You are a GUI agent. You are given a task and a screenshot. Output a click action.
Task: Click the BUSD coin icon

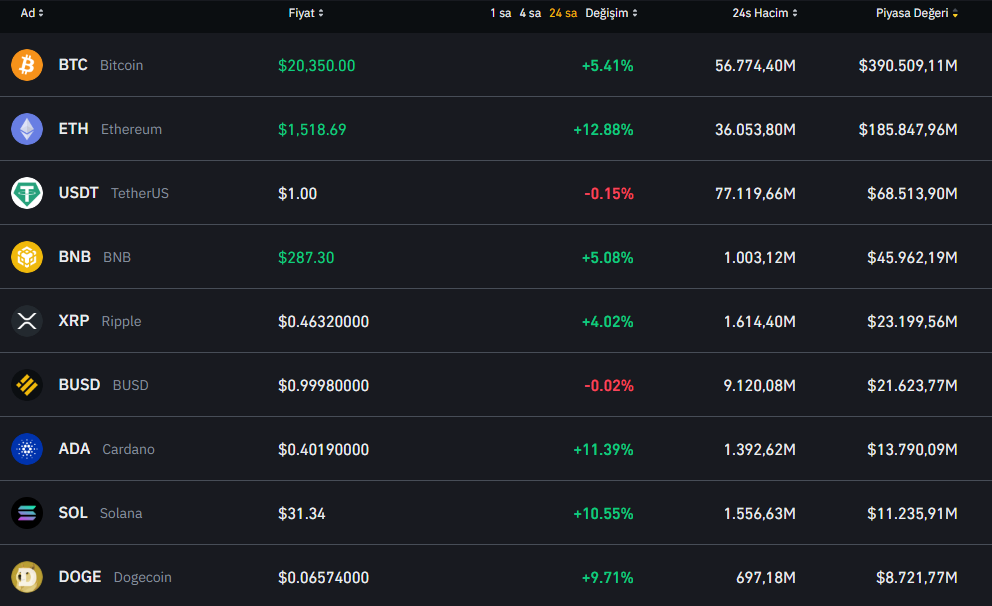27,385
